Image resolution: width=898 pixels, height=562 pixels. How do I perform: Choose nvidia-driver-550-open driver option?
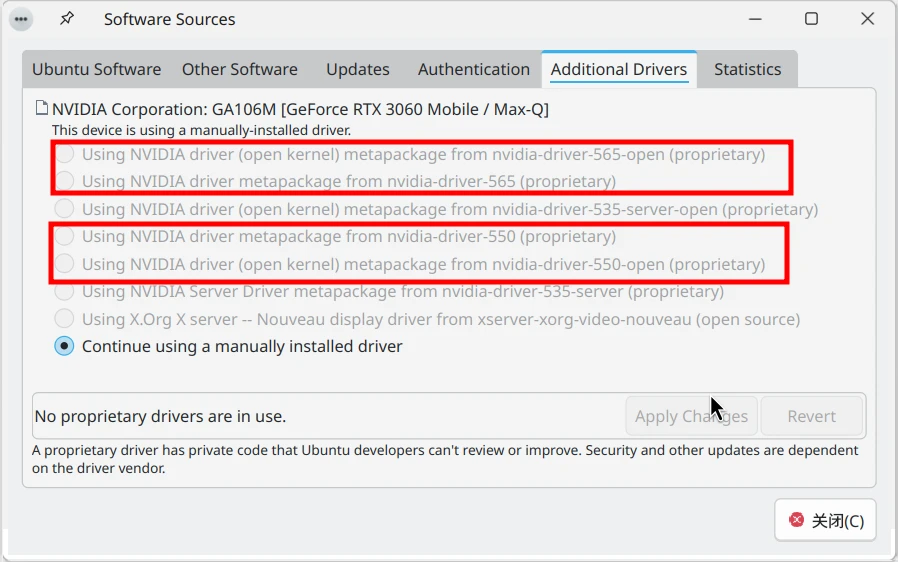click(65, 264)
